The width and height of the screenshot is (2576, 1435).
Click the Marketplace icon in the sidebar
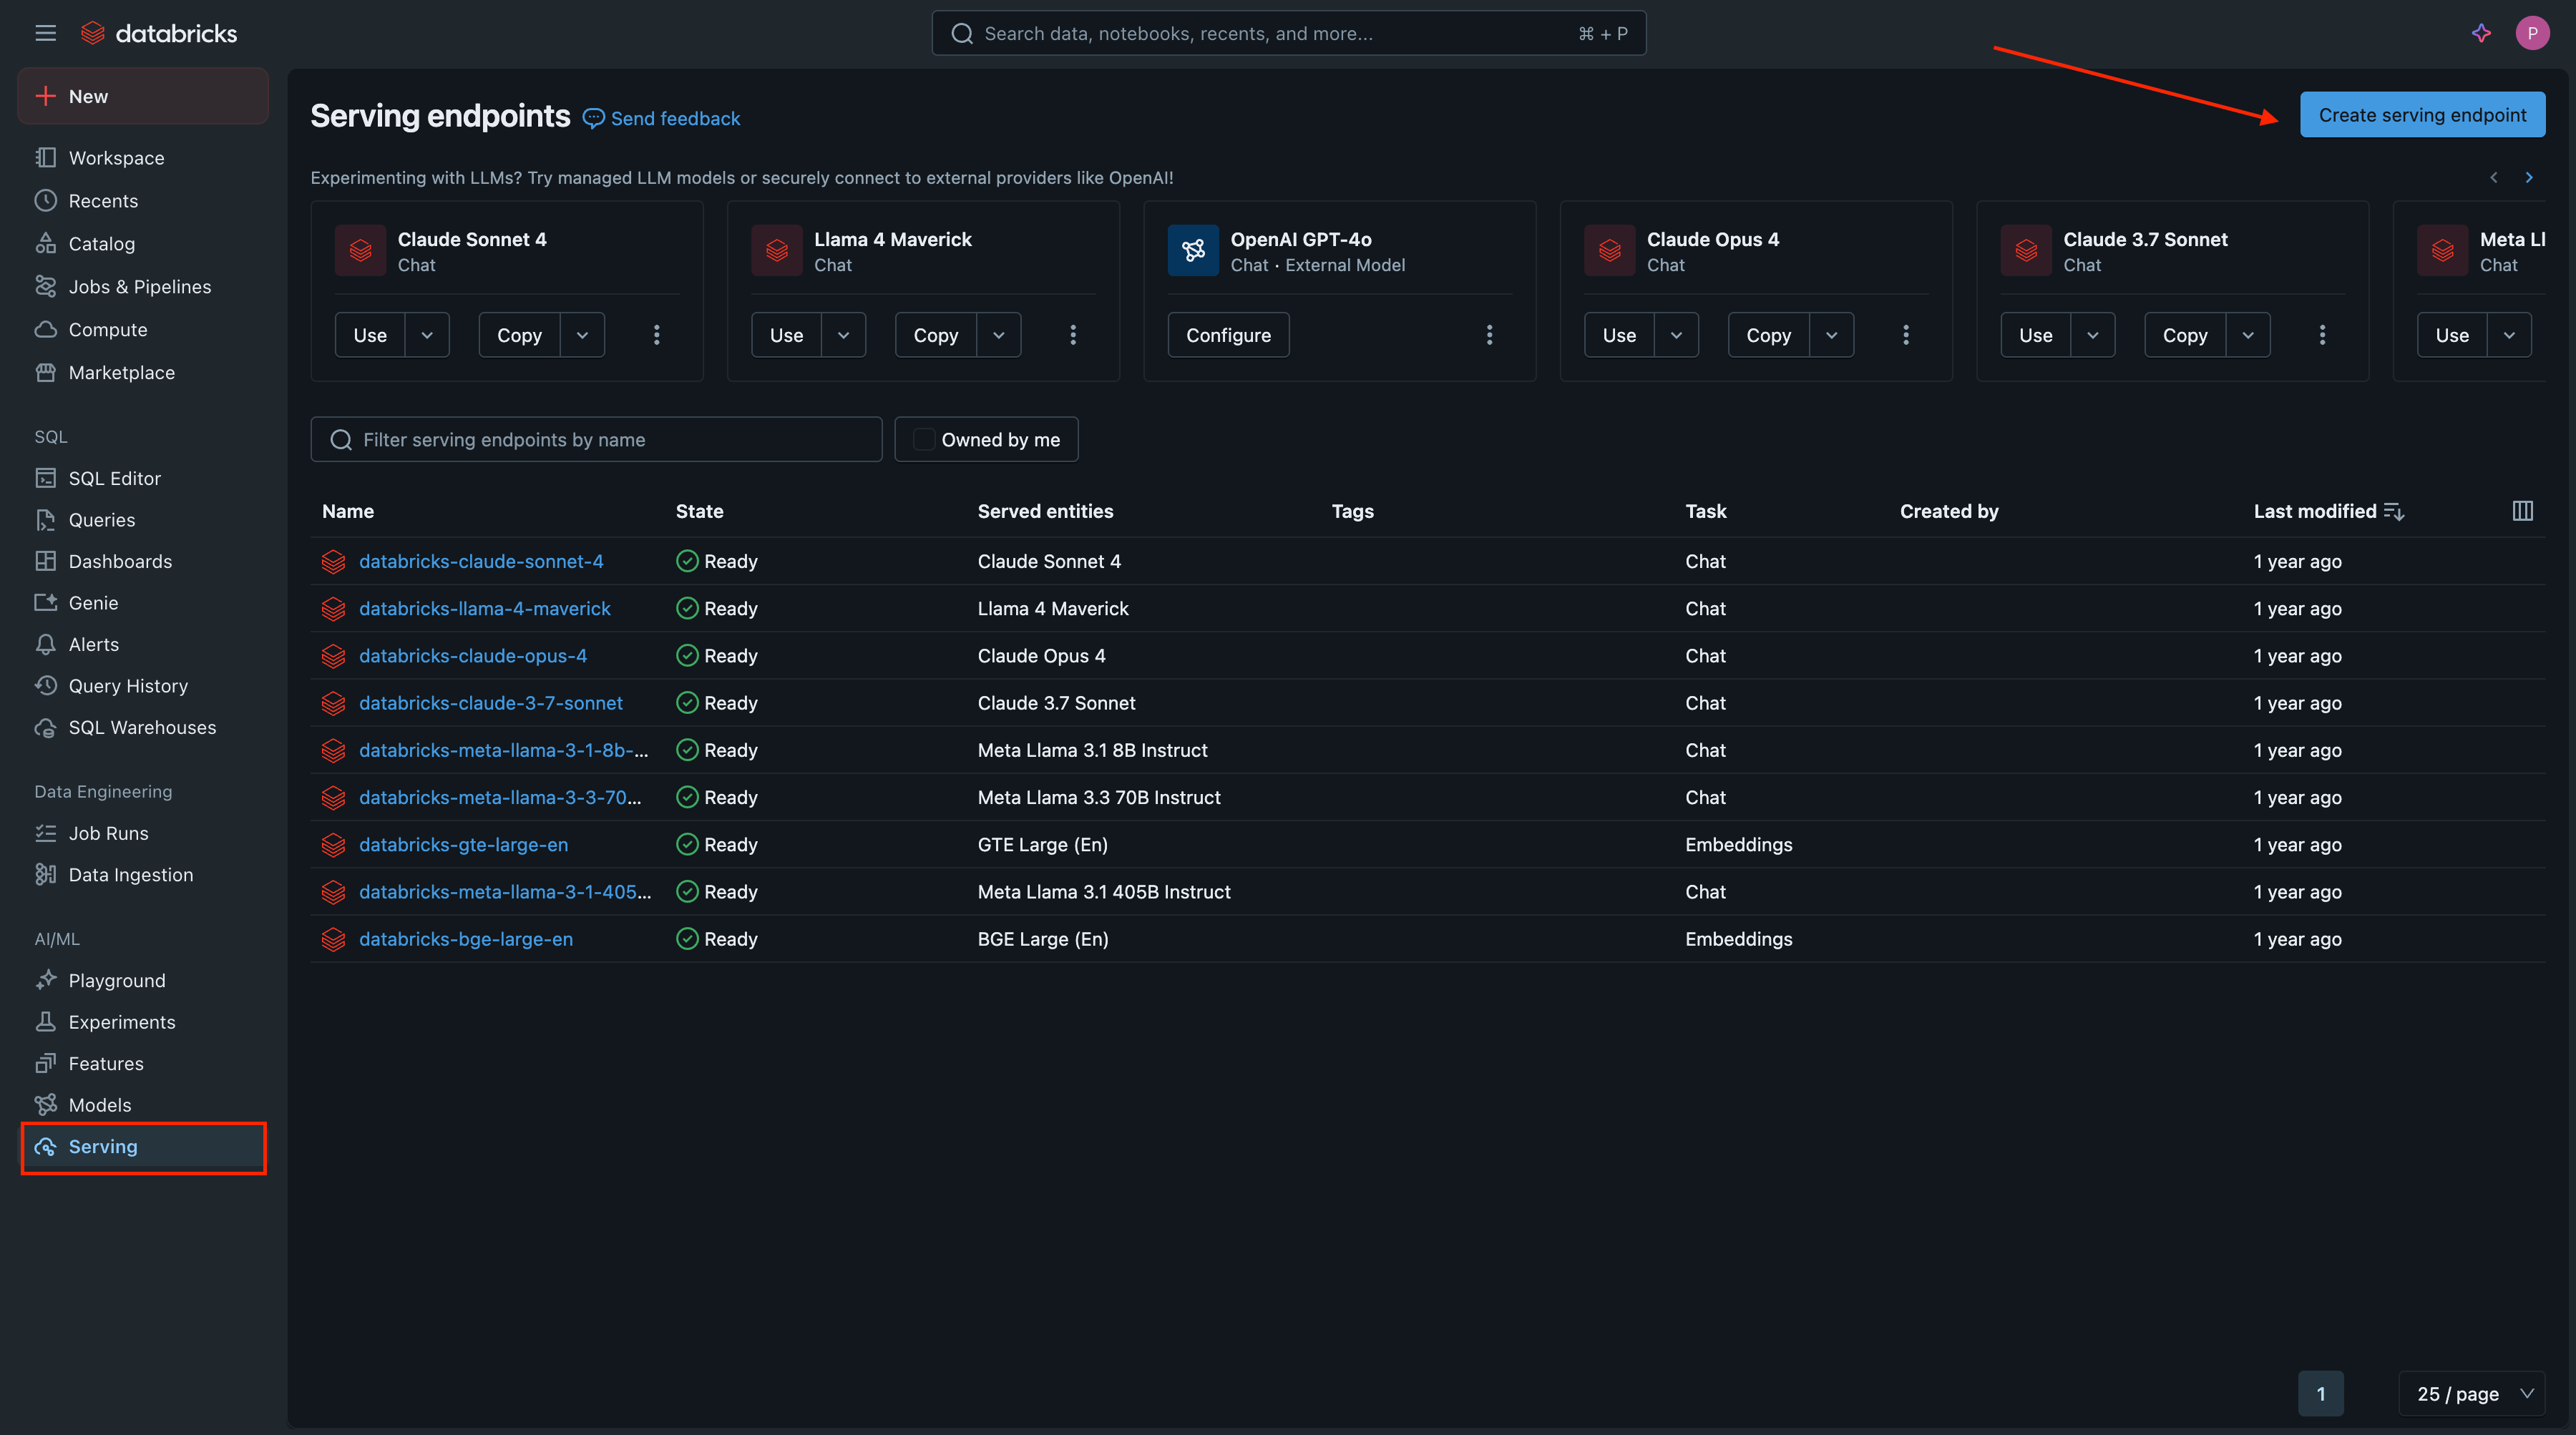pyautogui.click(x=46, y=372)
